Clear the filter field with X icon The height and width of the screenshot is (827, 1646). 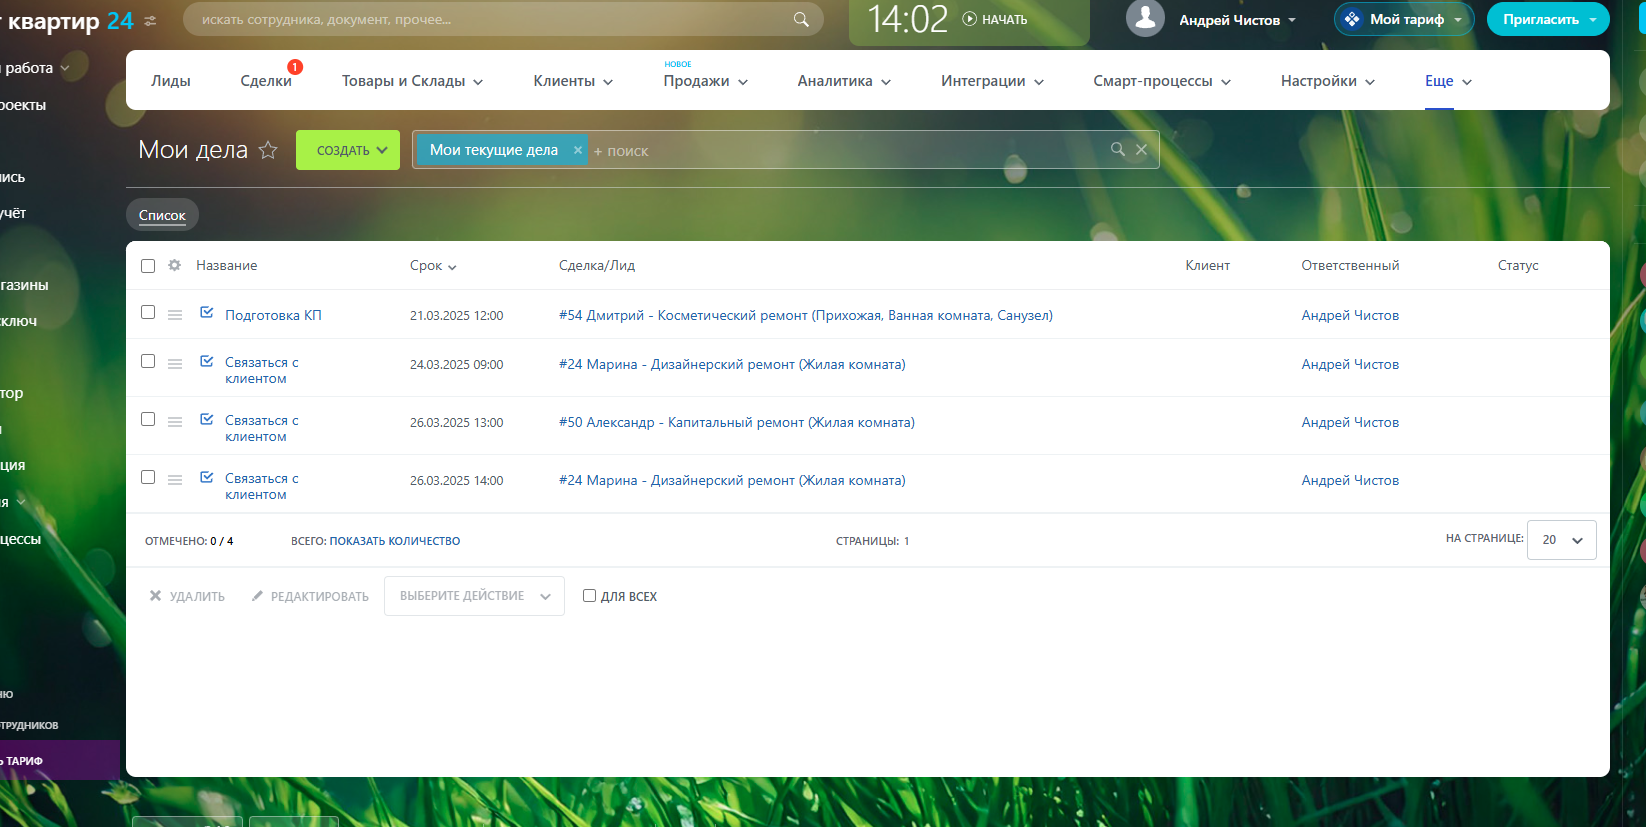pos(1141,149)
